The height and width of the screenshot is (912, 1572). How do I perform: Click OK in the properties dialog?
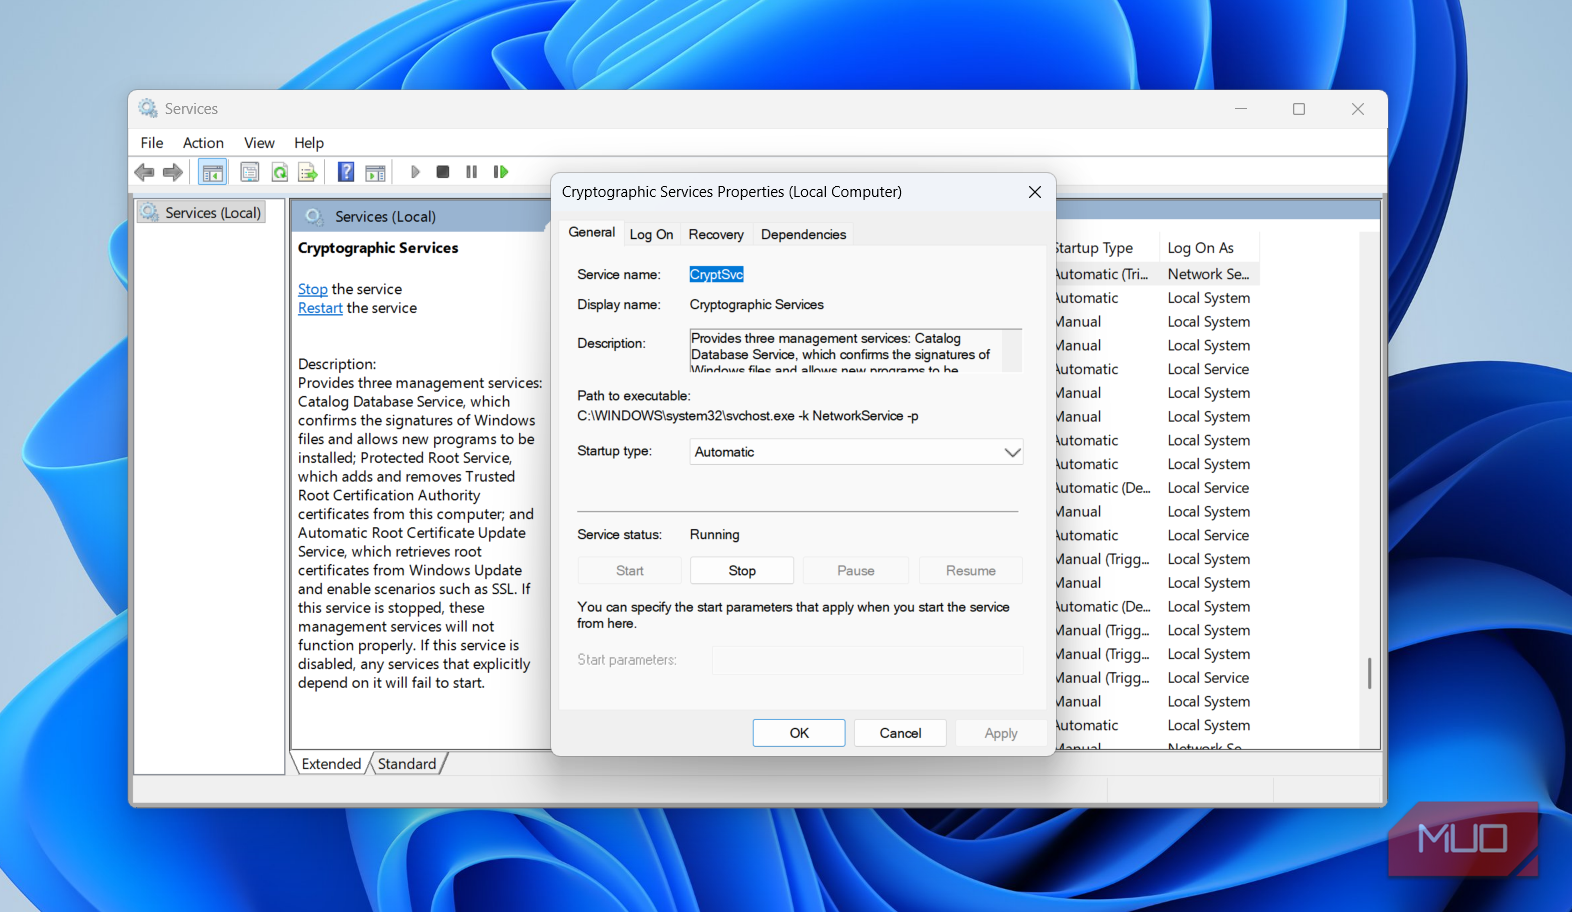(x=799, y=733)
